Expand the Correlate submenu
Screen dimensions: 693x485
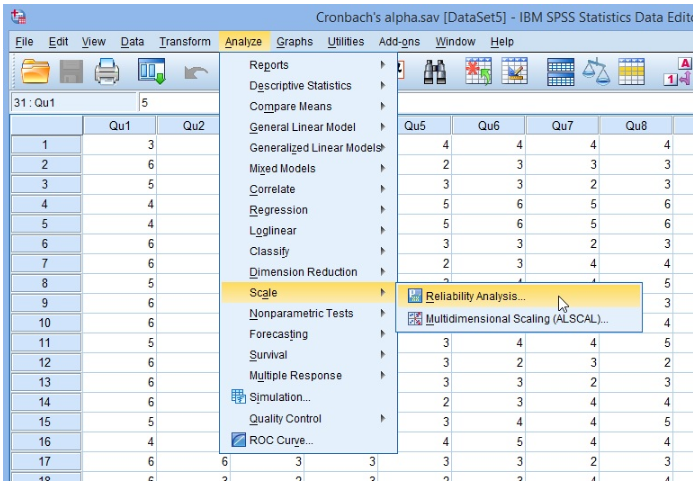tap(308, 189)
